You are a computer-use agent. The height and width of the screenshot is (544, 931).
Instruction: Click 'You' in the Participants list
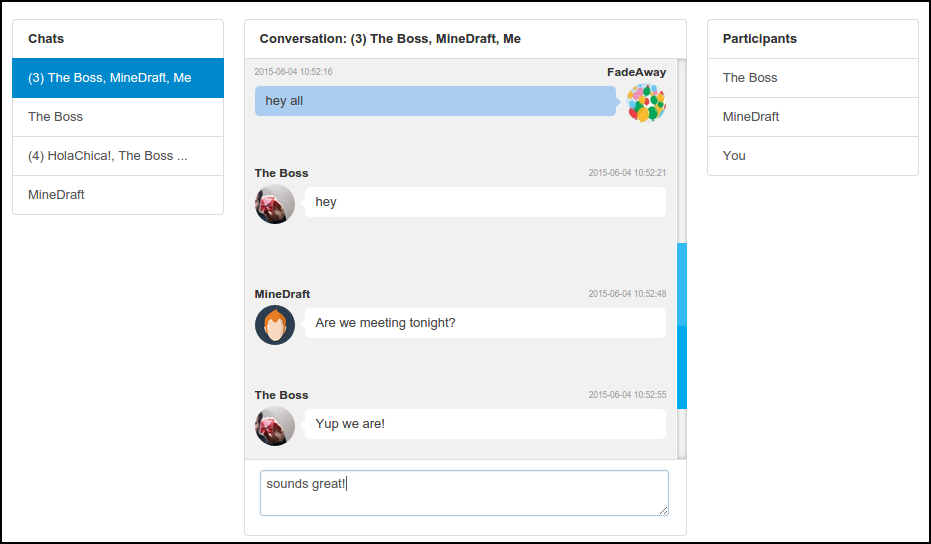tap(812, 156)
